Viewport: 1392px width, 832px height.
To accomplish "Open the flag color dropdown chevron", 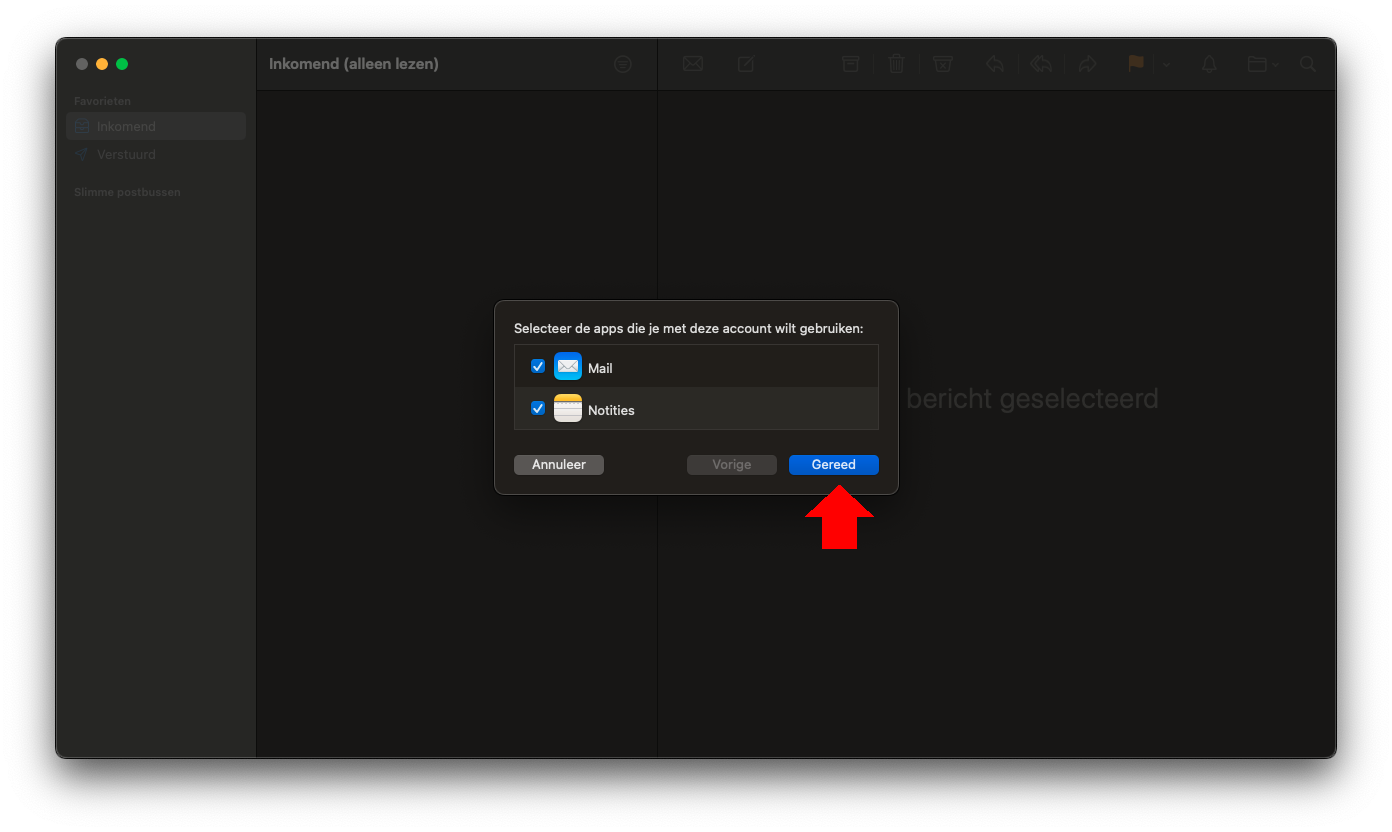I will click(1166, 63).
